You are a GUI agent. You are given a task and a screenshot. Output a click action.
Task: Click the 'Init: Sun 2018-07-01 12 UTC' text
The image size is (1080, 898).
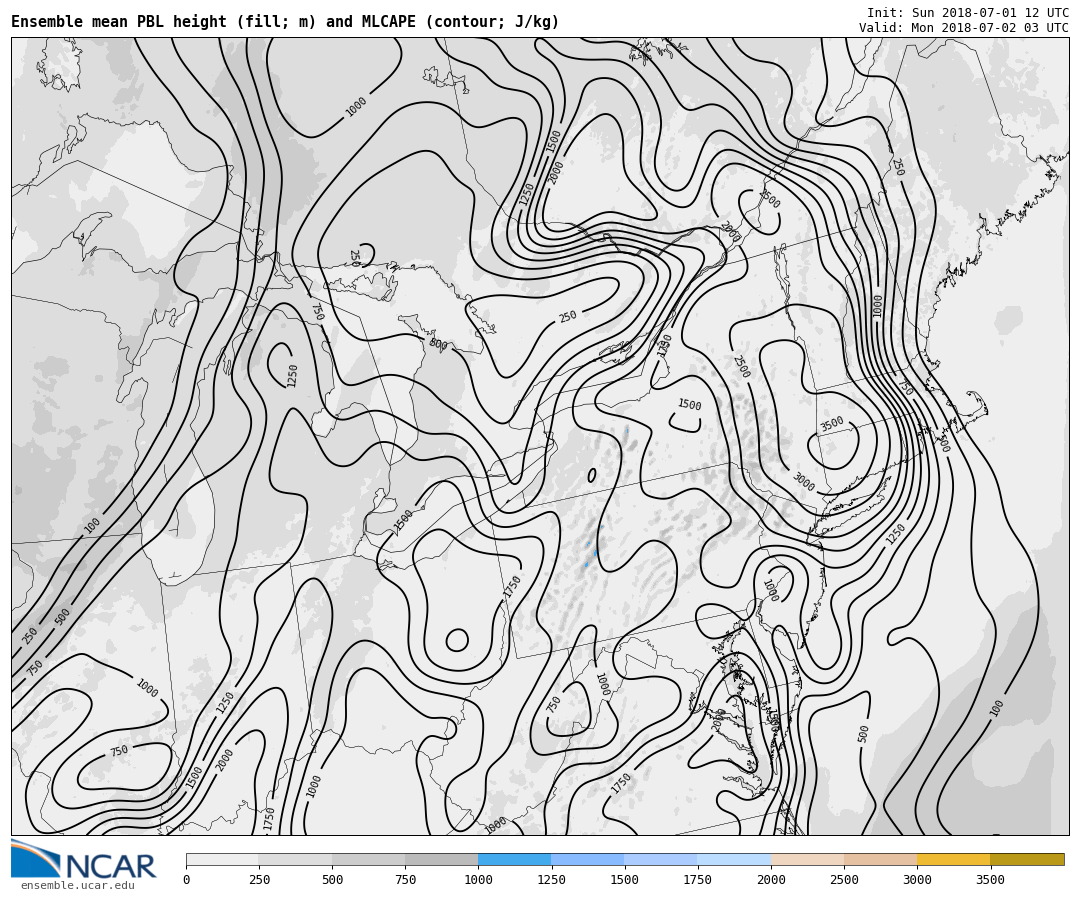pyautogui.click(x=968, y=12)
